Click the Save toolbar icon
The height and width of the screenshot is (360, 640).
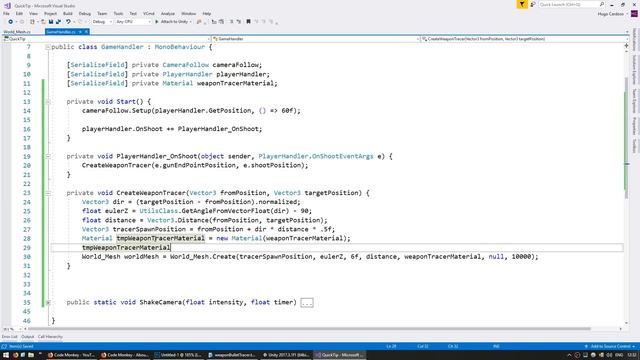coord(51,22)
